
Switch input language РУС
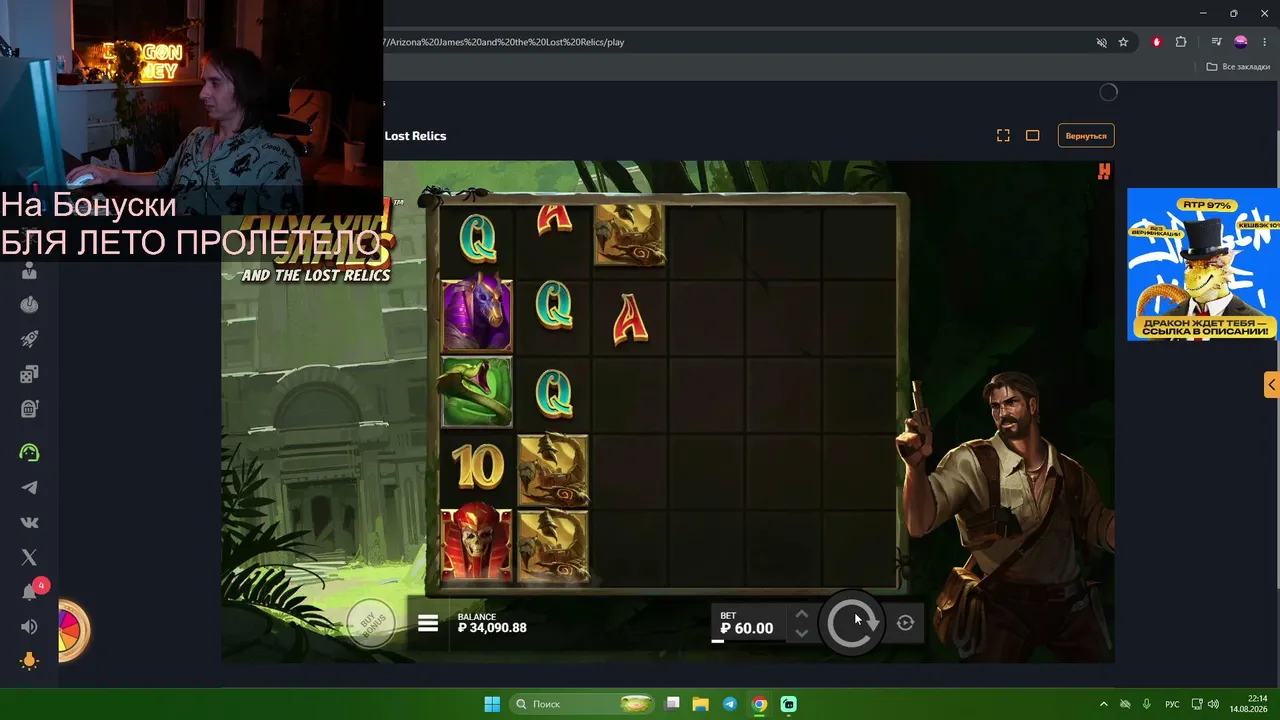pyautogui.click(x=1172, y=704)
